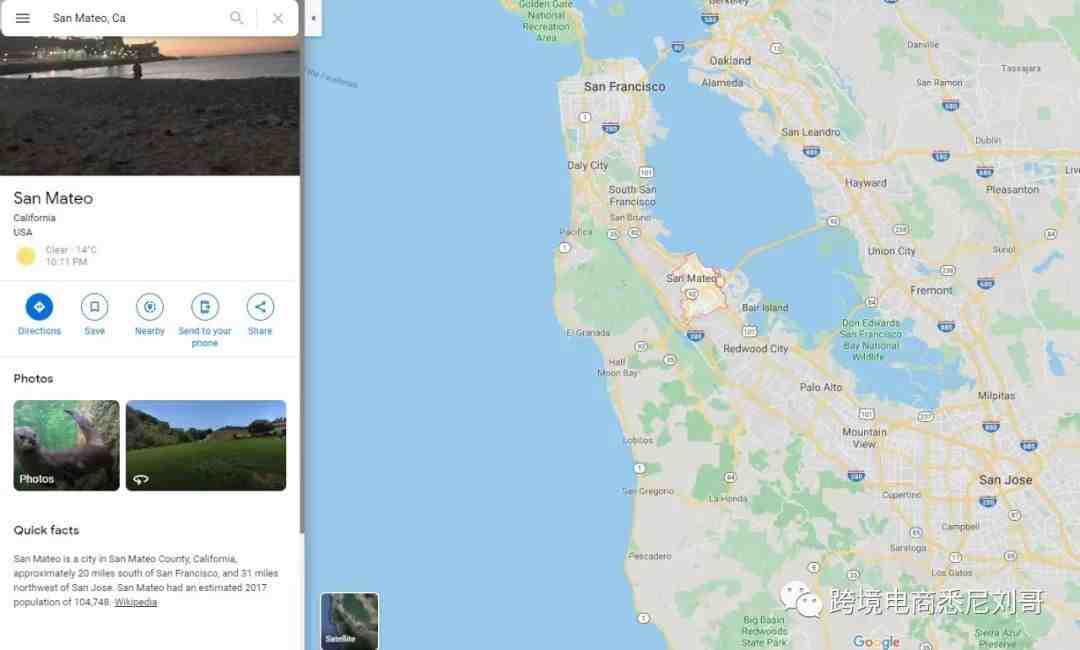Click inside the San Mateo search field
The width and height of the screenshot is (1080, 650).
[137, 18]
